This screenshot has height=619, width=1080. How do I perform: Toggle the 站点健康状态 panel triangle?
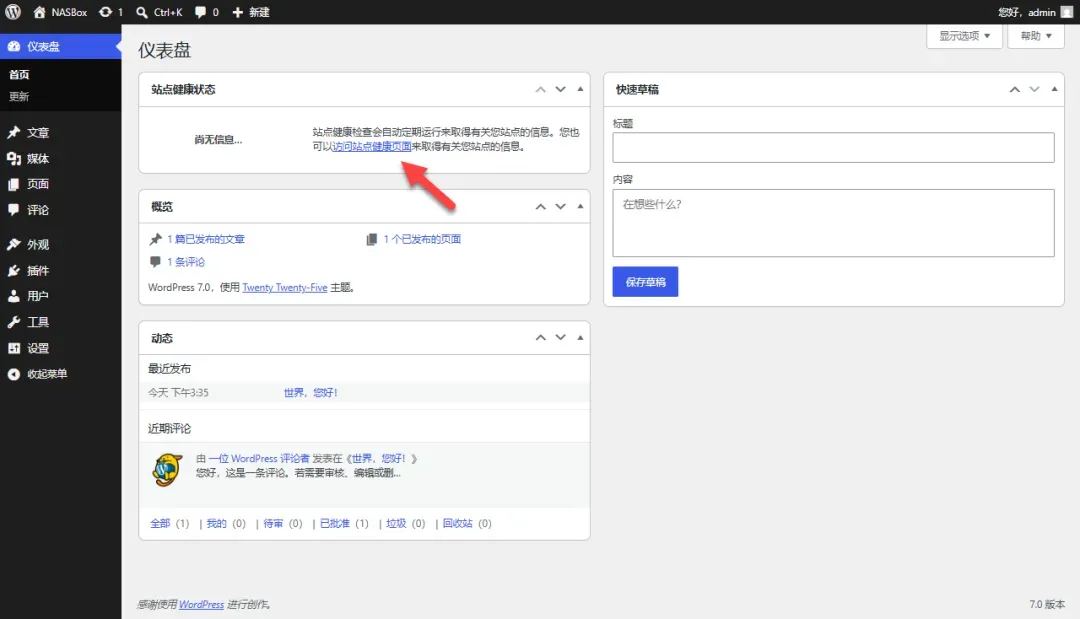pyautogui.click(x=580, y=89)
